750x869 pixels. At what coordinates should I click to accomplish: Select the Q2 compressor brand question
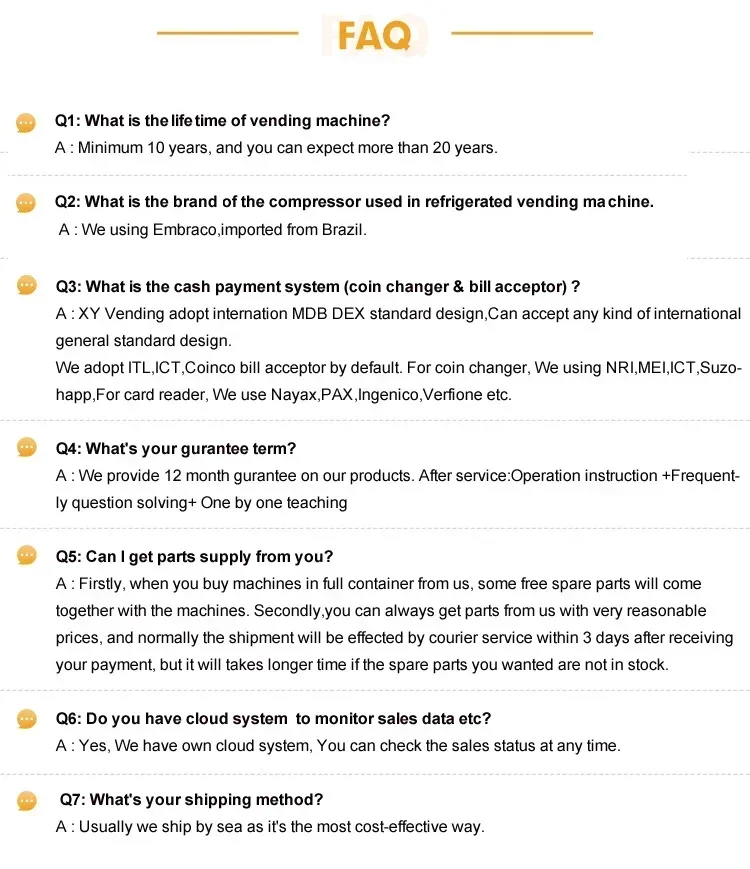pyautogui.click(x=354, y=202)
